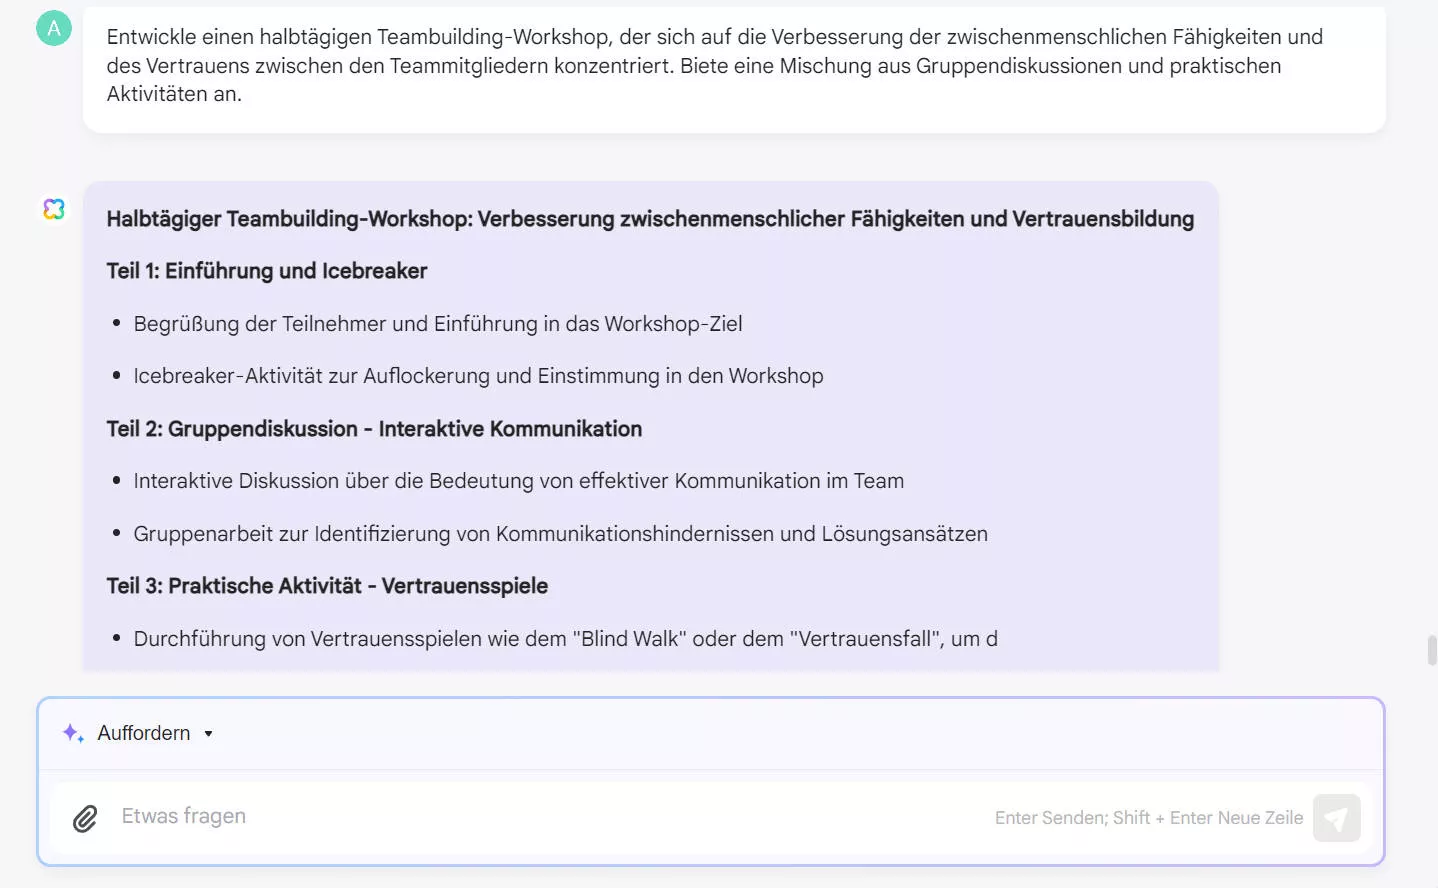The height and width of the screenshot is (888, 1438).
Task: Click the caret next to Auffordern
Action: click(x=209, y=733)
